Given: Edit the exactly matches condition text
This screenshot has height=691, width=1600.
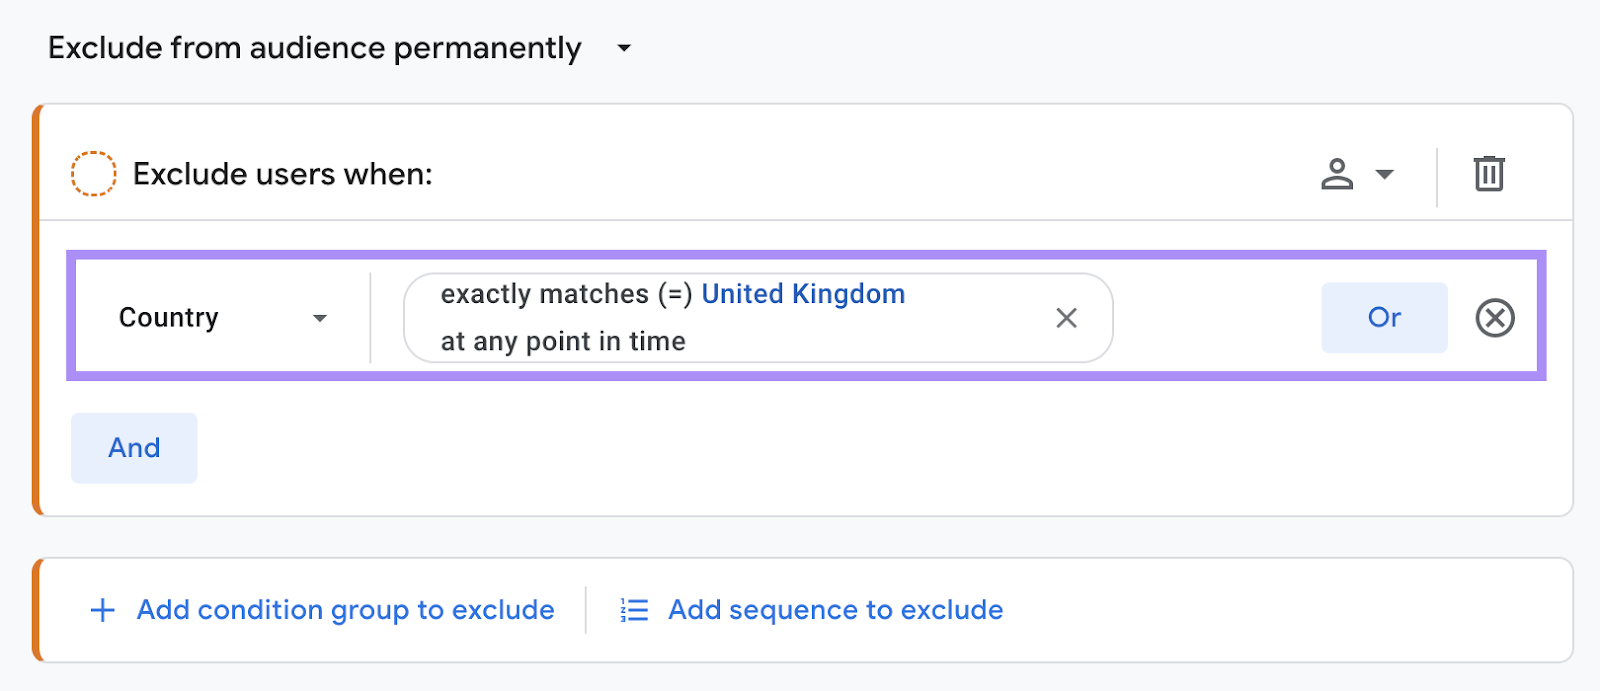Looking at the screenshot, I should pyautogui.click(x=565, y=293).
